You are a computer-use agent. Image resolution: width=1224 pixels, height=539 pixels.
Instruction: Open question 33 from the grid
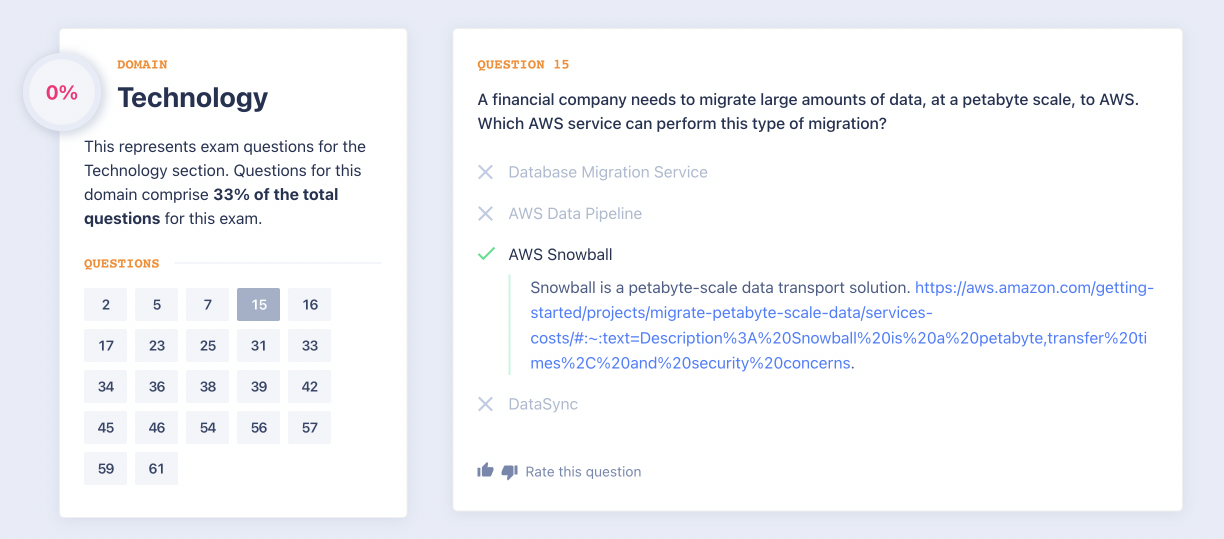(x=310, y=346)
